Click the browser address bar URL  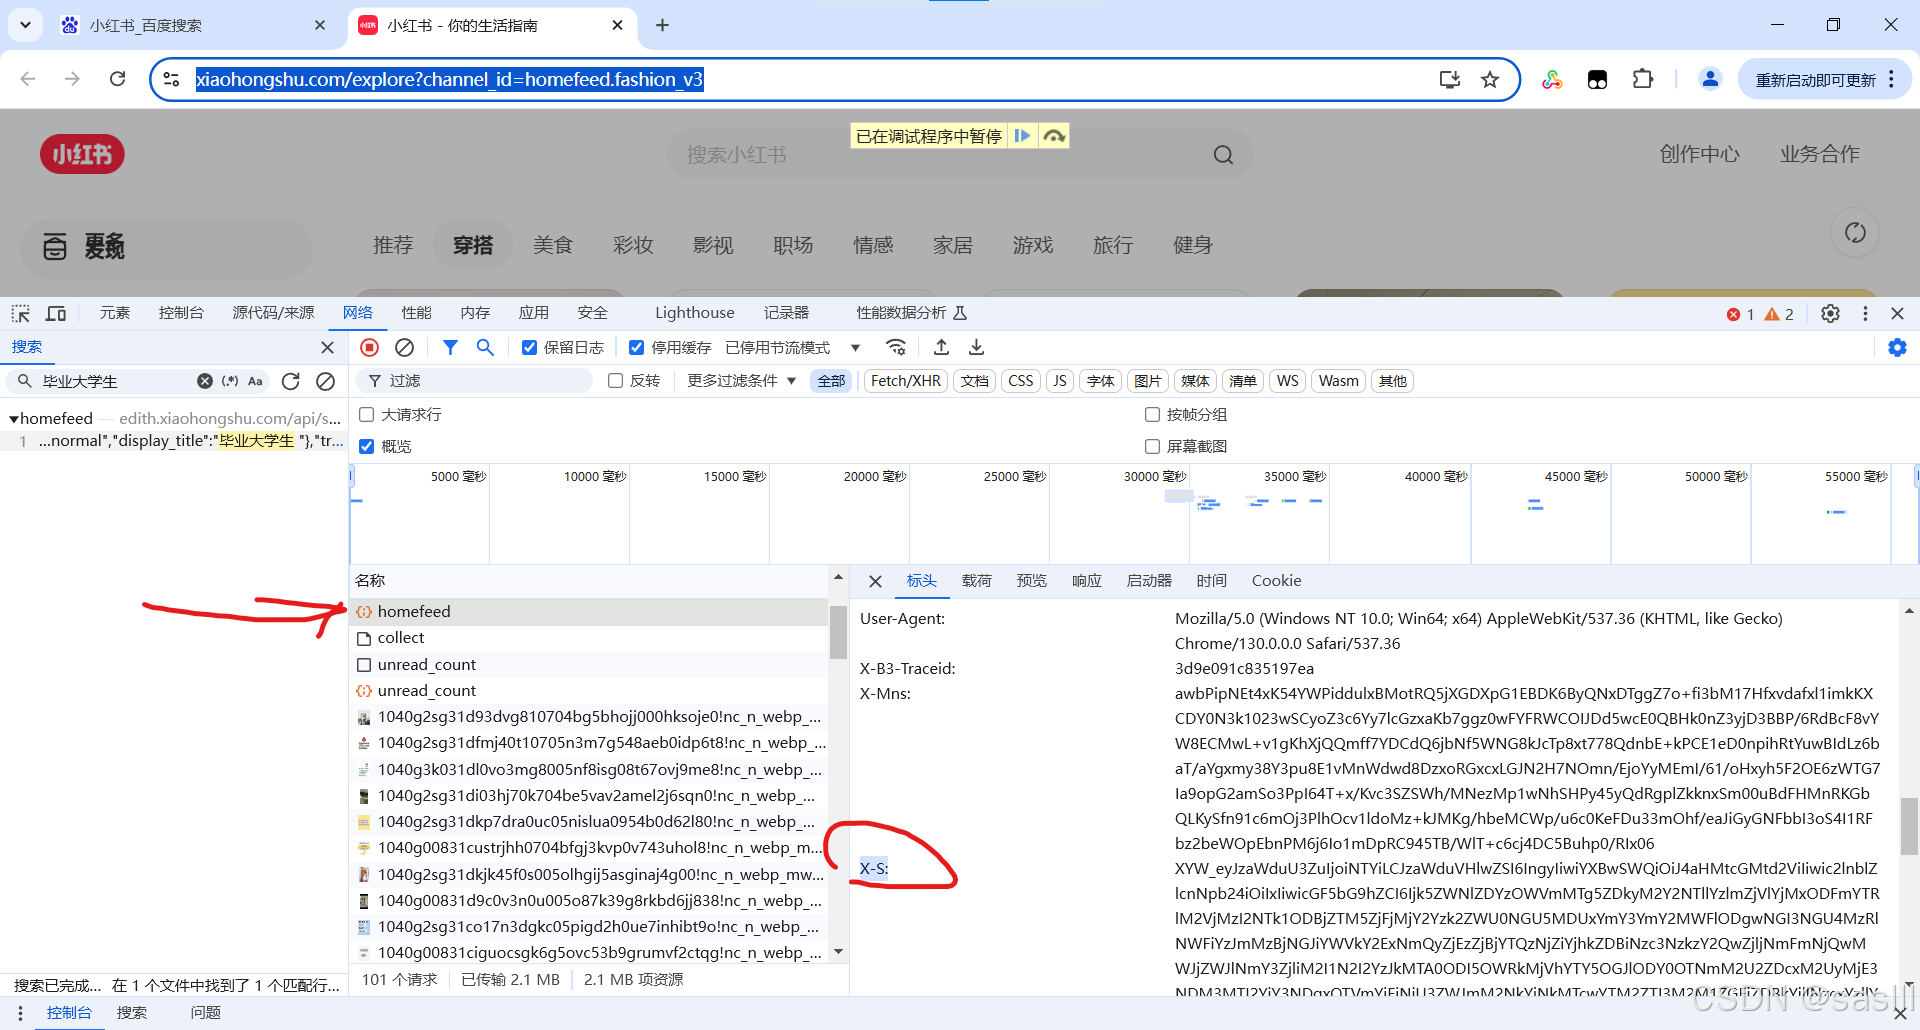449,79
